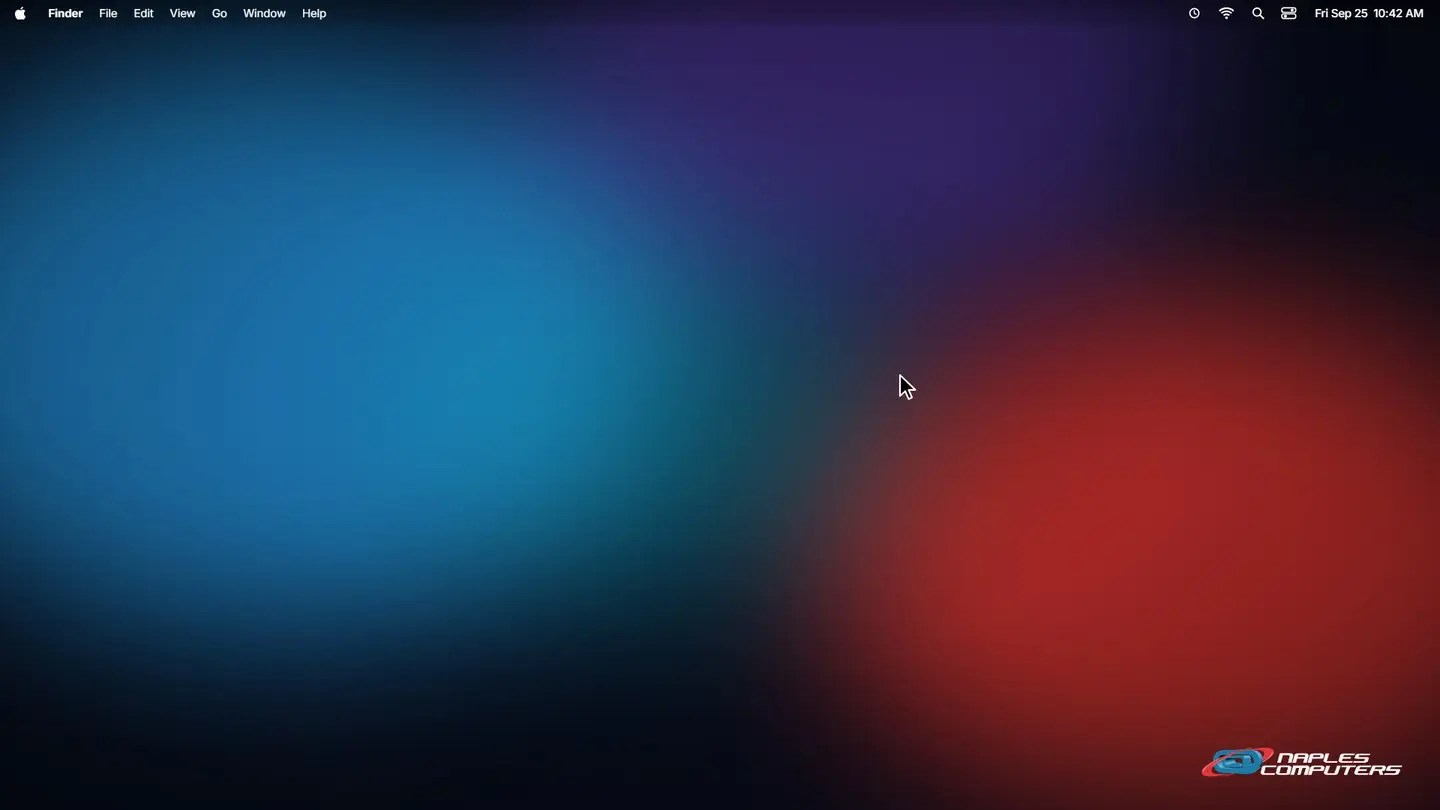Screen dimensions: 1440x810
Task: Open the Apple menu
Action: (20, 13)
